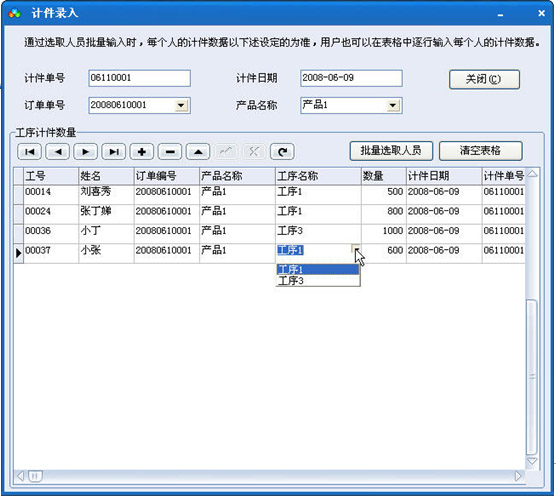556x497 pixels.
Task: Click the 关闭(C) button
Action: [484, 79]
